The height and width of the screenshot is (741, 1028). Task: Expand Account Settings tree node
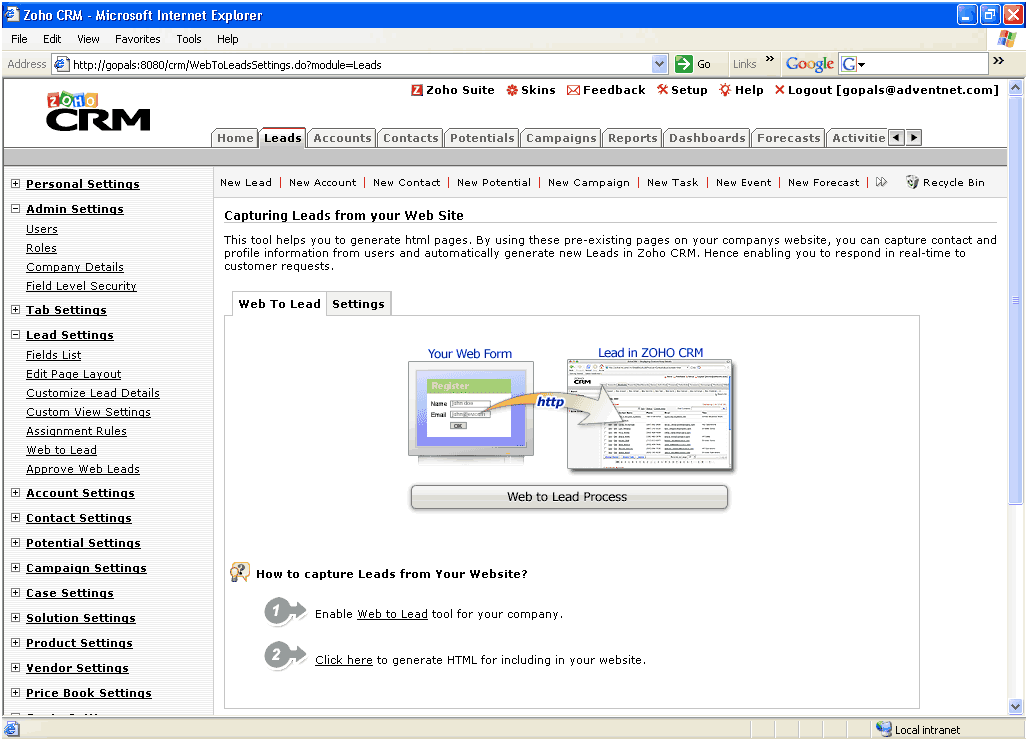pos(15,492)
